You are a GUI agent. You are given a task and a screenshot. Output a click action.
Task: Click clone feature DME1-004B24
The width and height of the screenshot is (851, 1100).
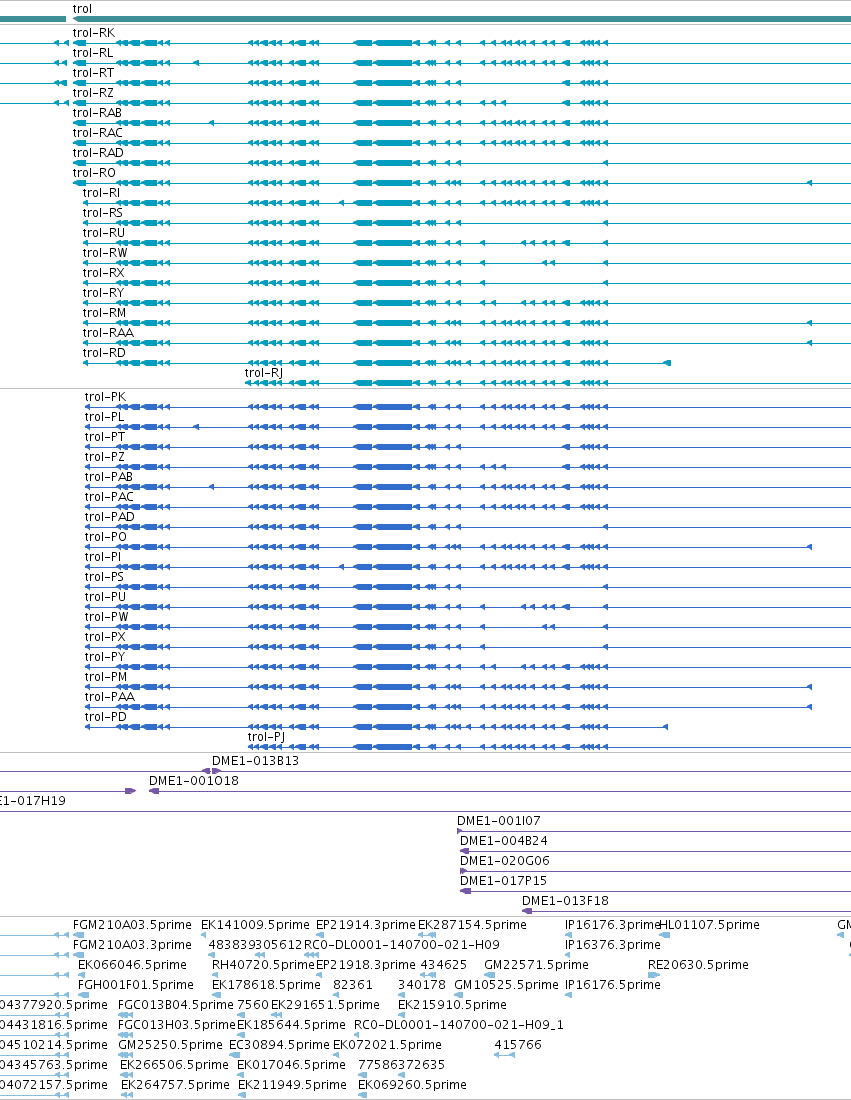tap(504, 841)
